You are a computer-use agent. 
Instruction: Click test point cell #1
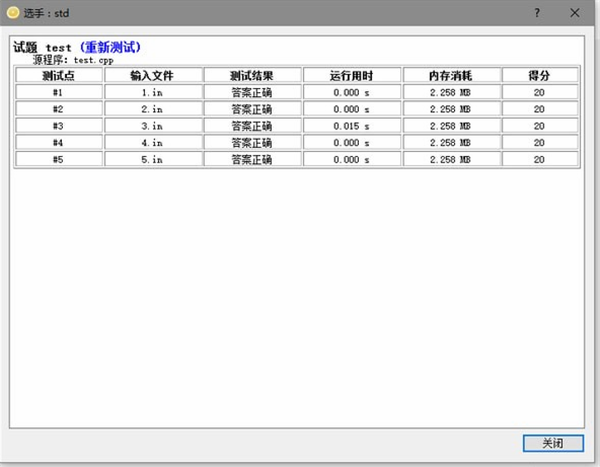59,92
